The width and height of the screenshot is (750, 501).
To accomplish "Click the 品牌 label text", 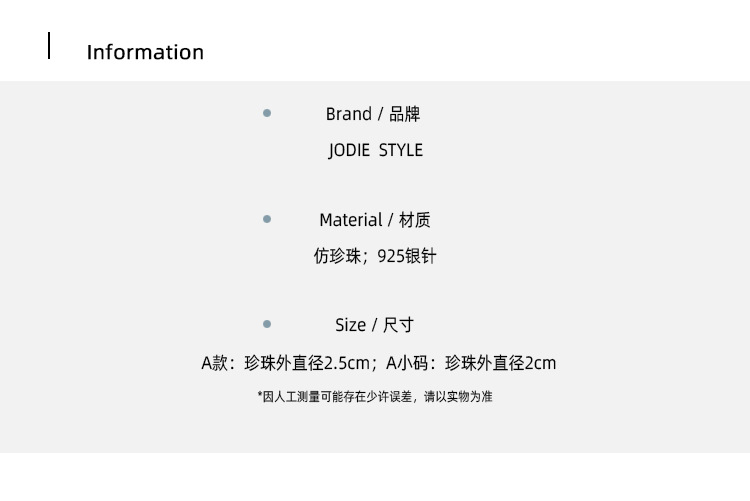I will pyautogui.click(x=406, y=114).
